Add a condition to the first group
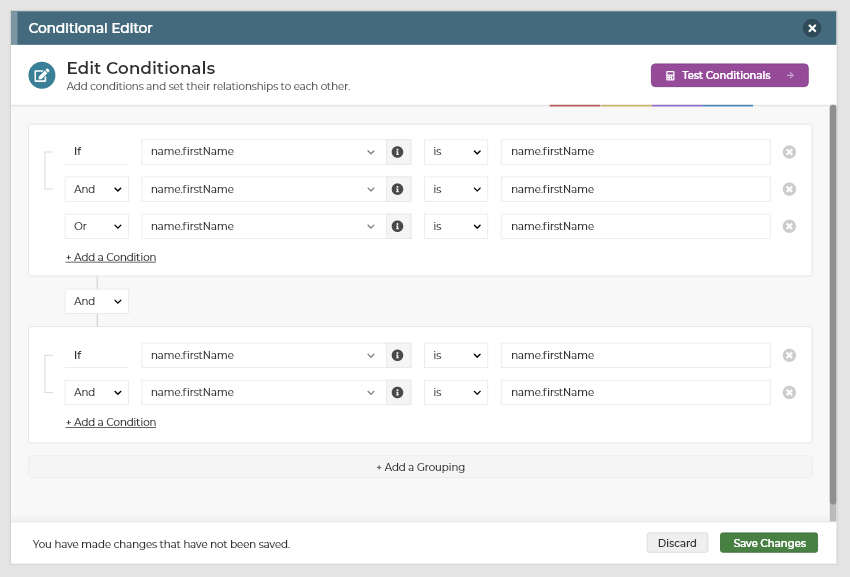This screenshot has width=850, height=577. click(x=111, y=257)
